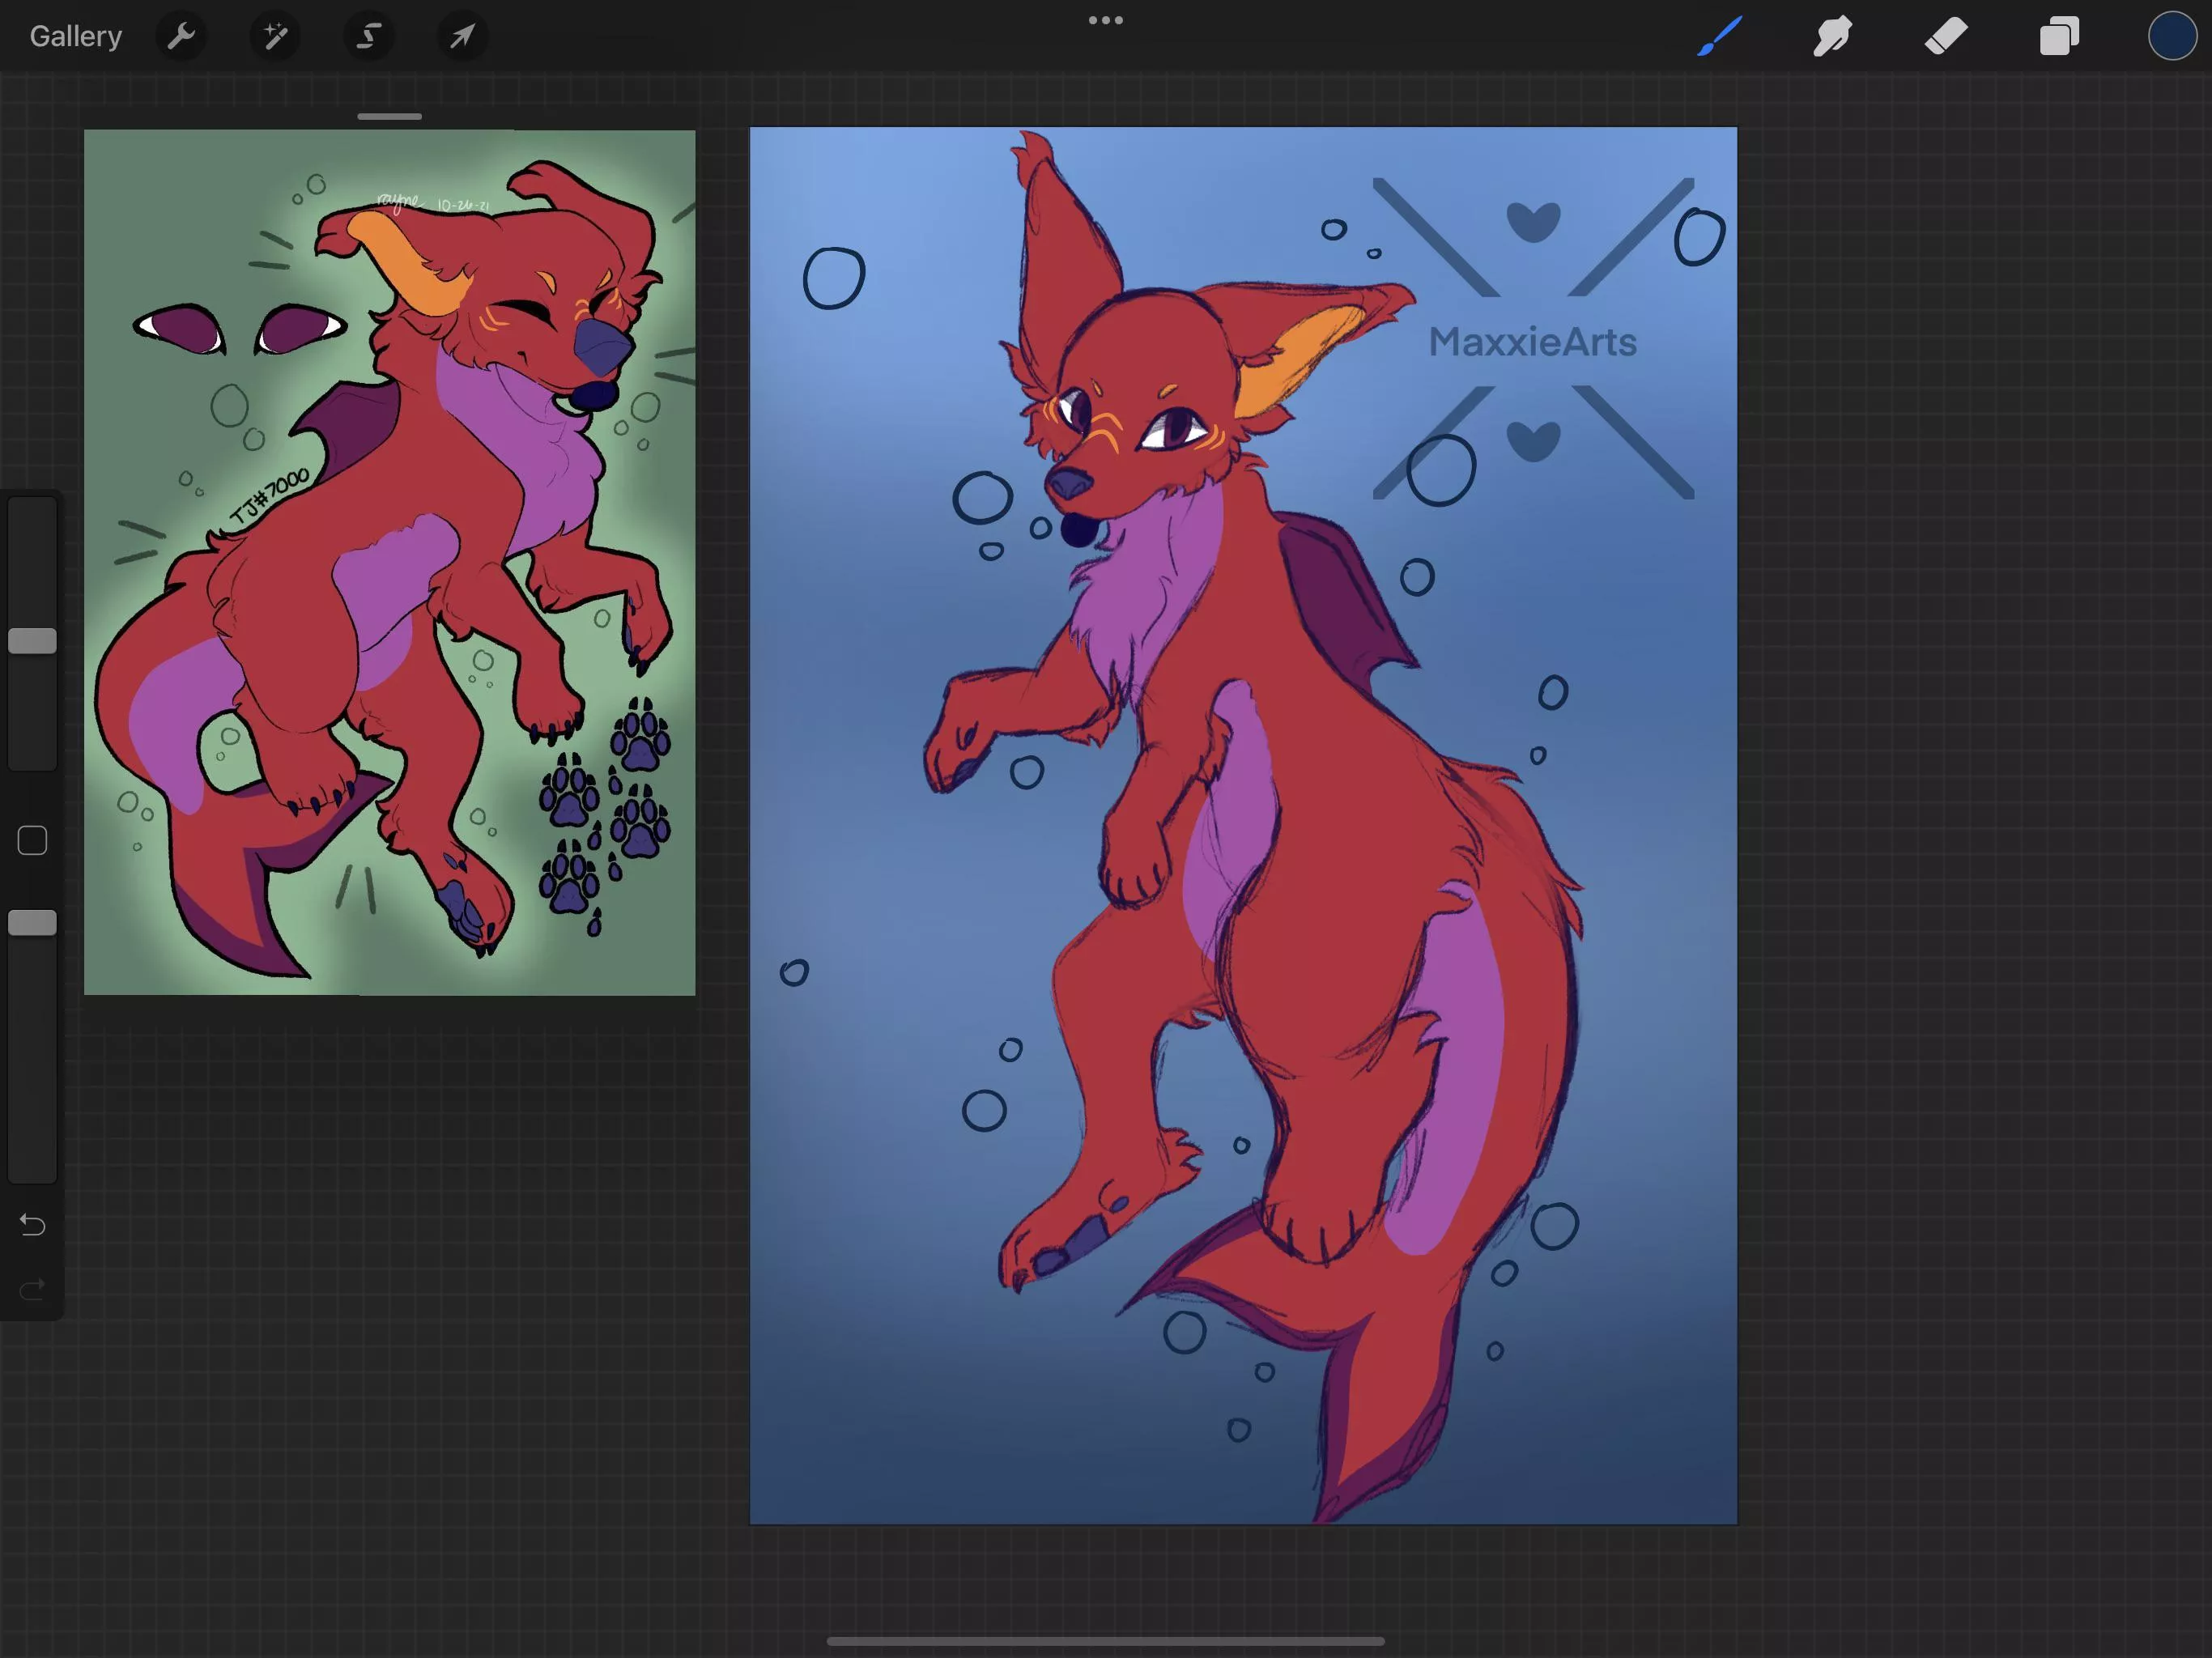
Task: Grab the reference window top handle bar
Action: point(389,117)
